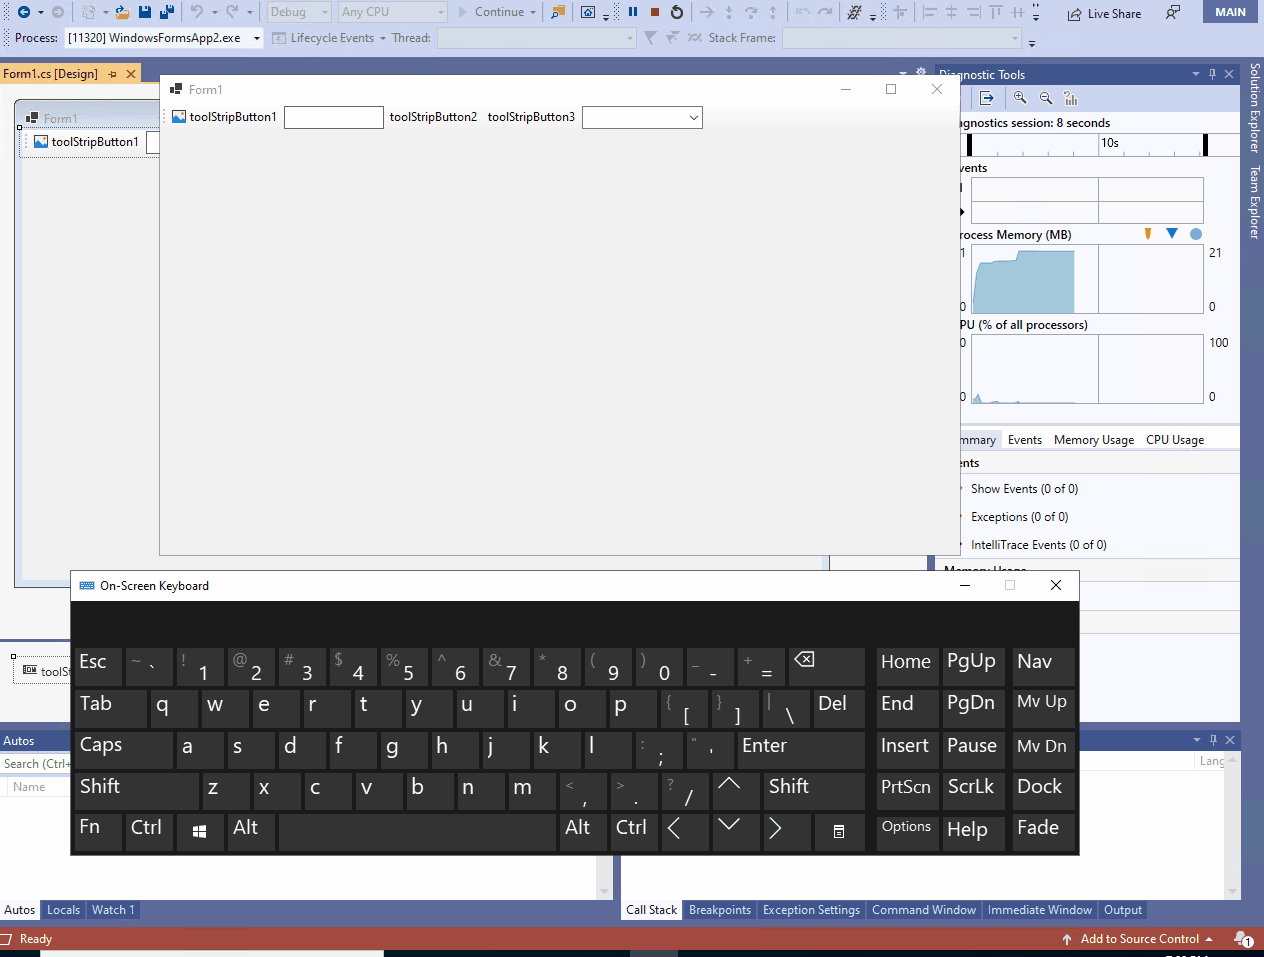Screen dimensions: 1264x957
Task: Click the notifications icon in status bar
Action: (1243, 939)
